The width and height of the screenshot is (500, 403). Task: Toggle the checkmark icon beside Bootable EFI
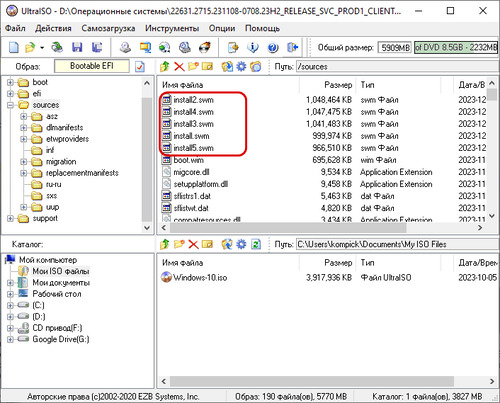140,67
